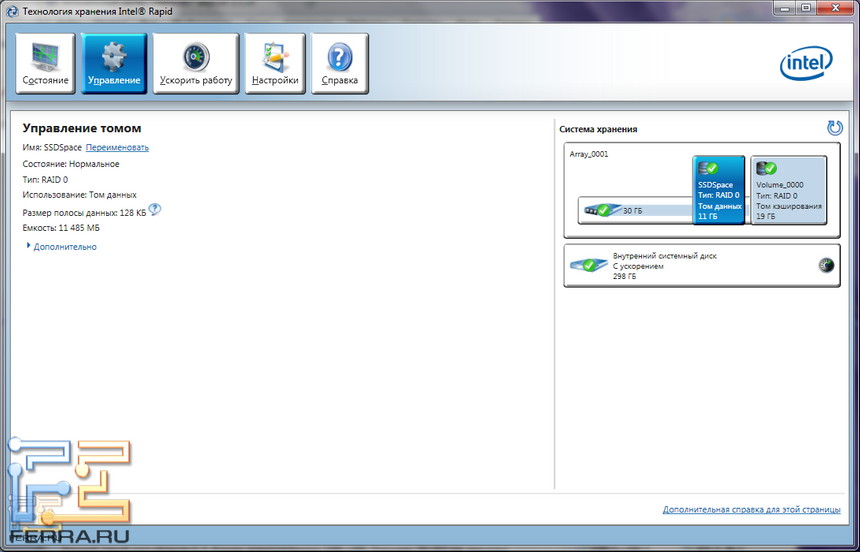Click the 30 ГБ SSD disk icon
Viewport: 860px width, 552px height.
tap(602, 210)
